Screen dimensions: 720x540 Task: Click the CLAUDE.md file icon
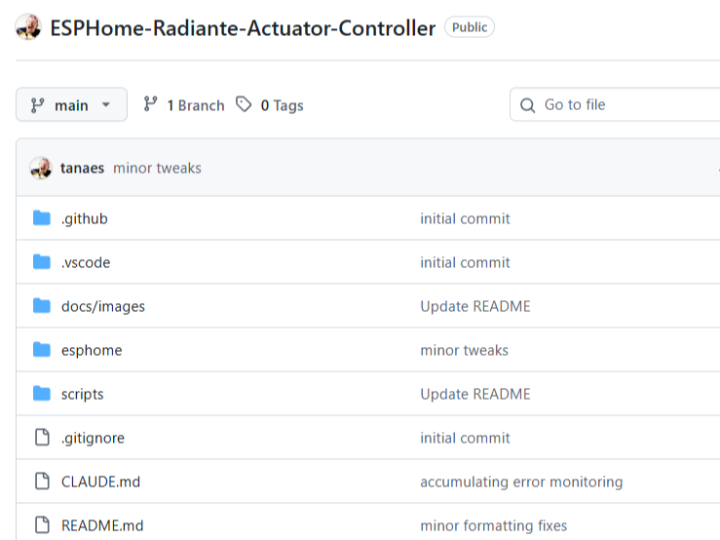pyautogui.click(x=42, y=482)
